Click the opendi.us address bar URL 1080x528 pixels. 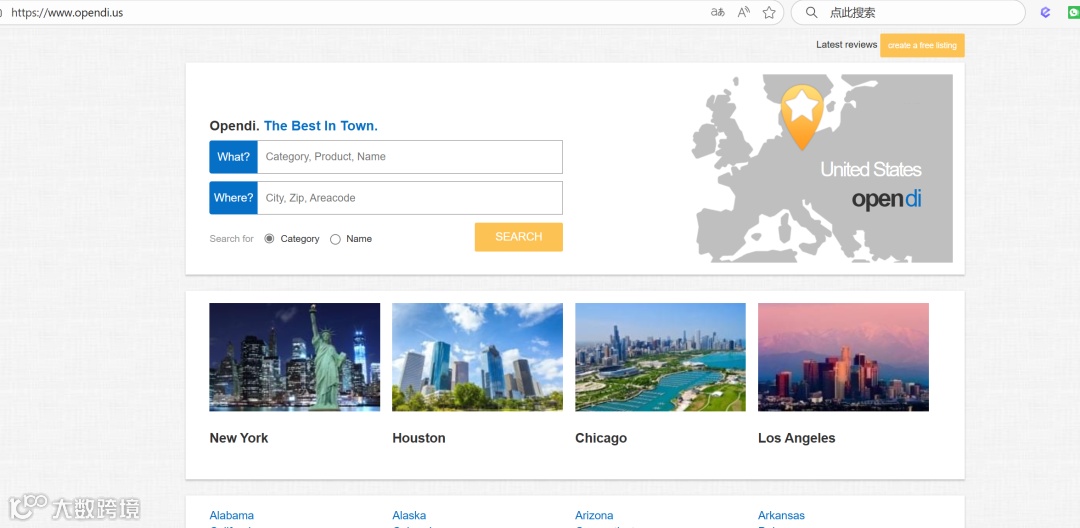(x=68, y=12)
